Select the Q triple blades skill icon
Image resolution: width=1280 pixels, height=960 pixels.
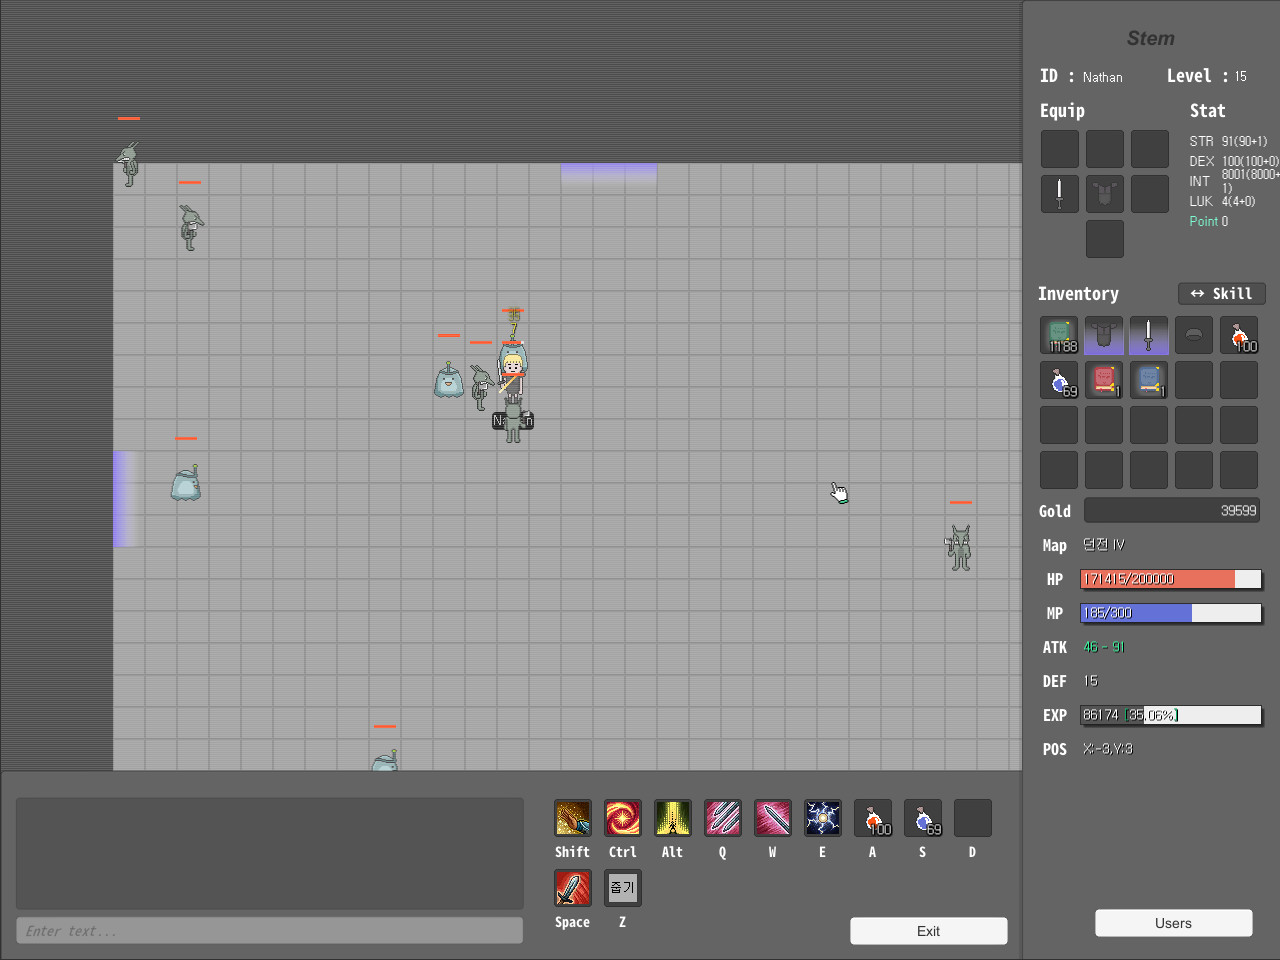pyautogui.click(x=722, y=817)
